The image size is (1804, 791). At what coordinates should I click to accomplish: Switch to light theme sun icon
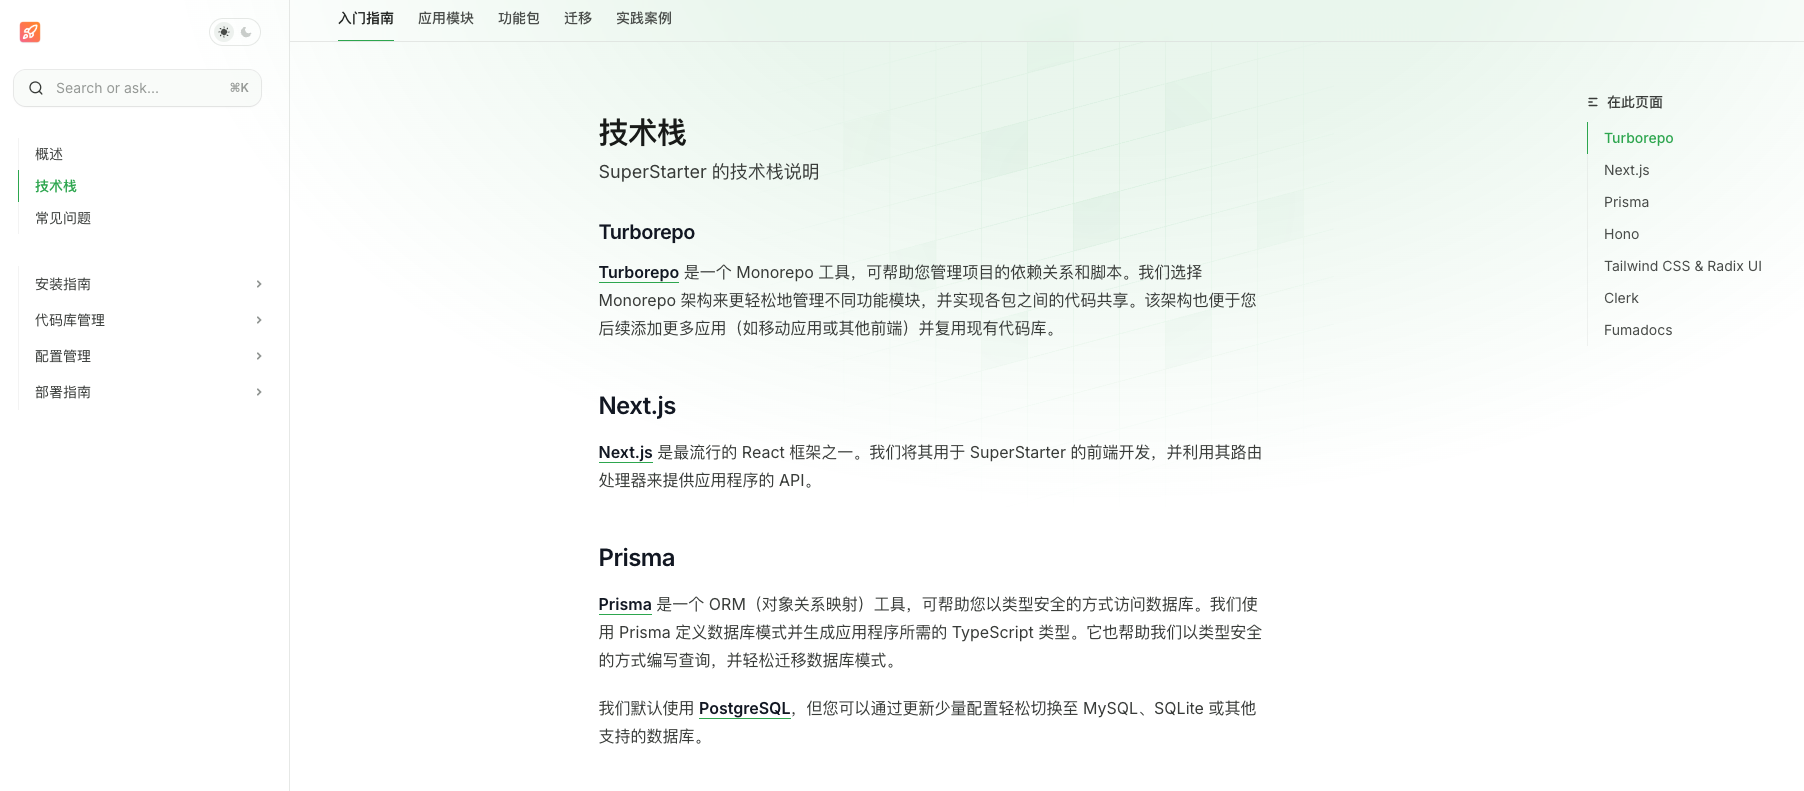coord(224,32)
